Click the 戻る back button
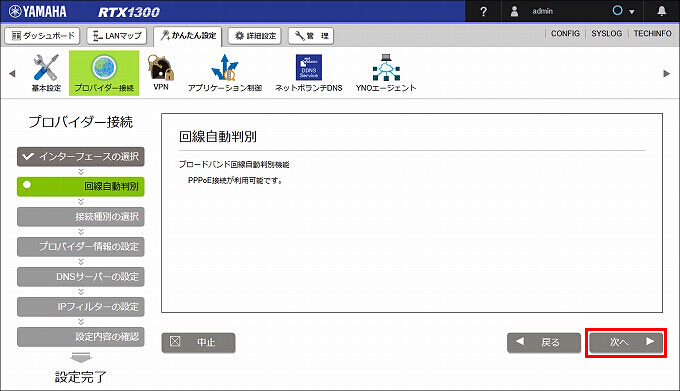This screenshot has width=680, height=391. 544,342
